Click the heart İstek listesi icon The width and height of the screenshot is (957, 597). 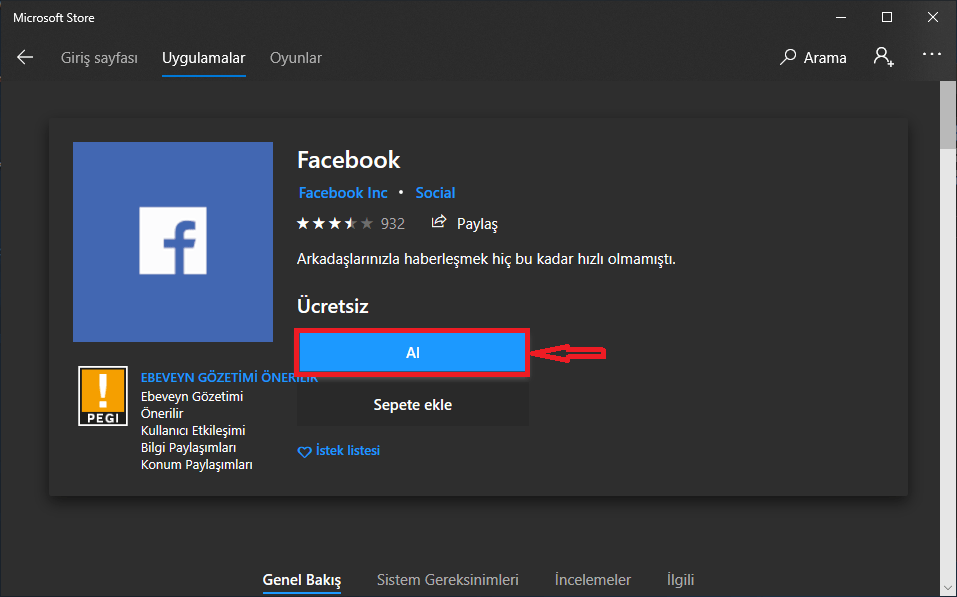tap(305, 452)
